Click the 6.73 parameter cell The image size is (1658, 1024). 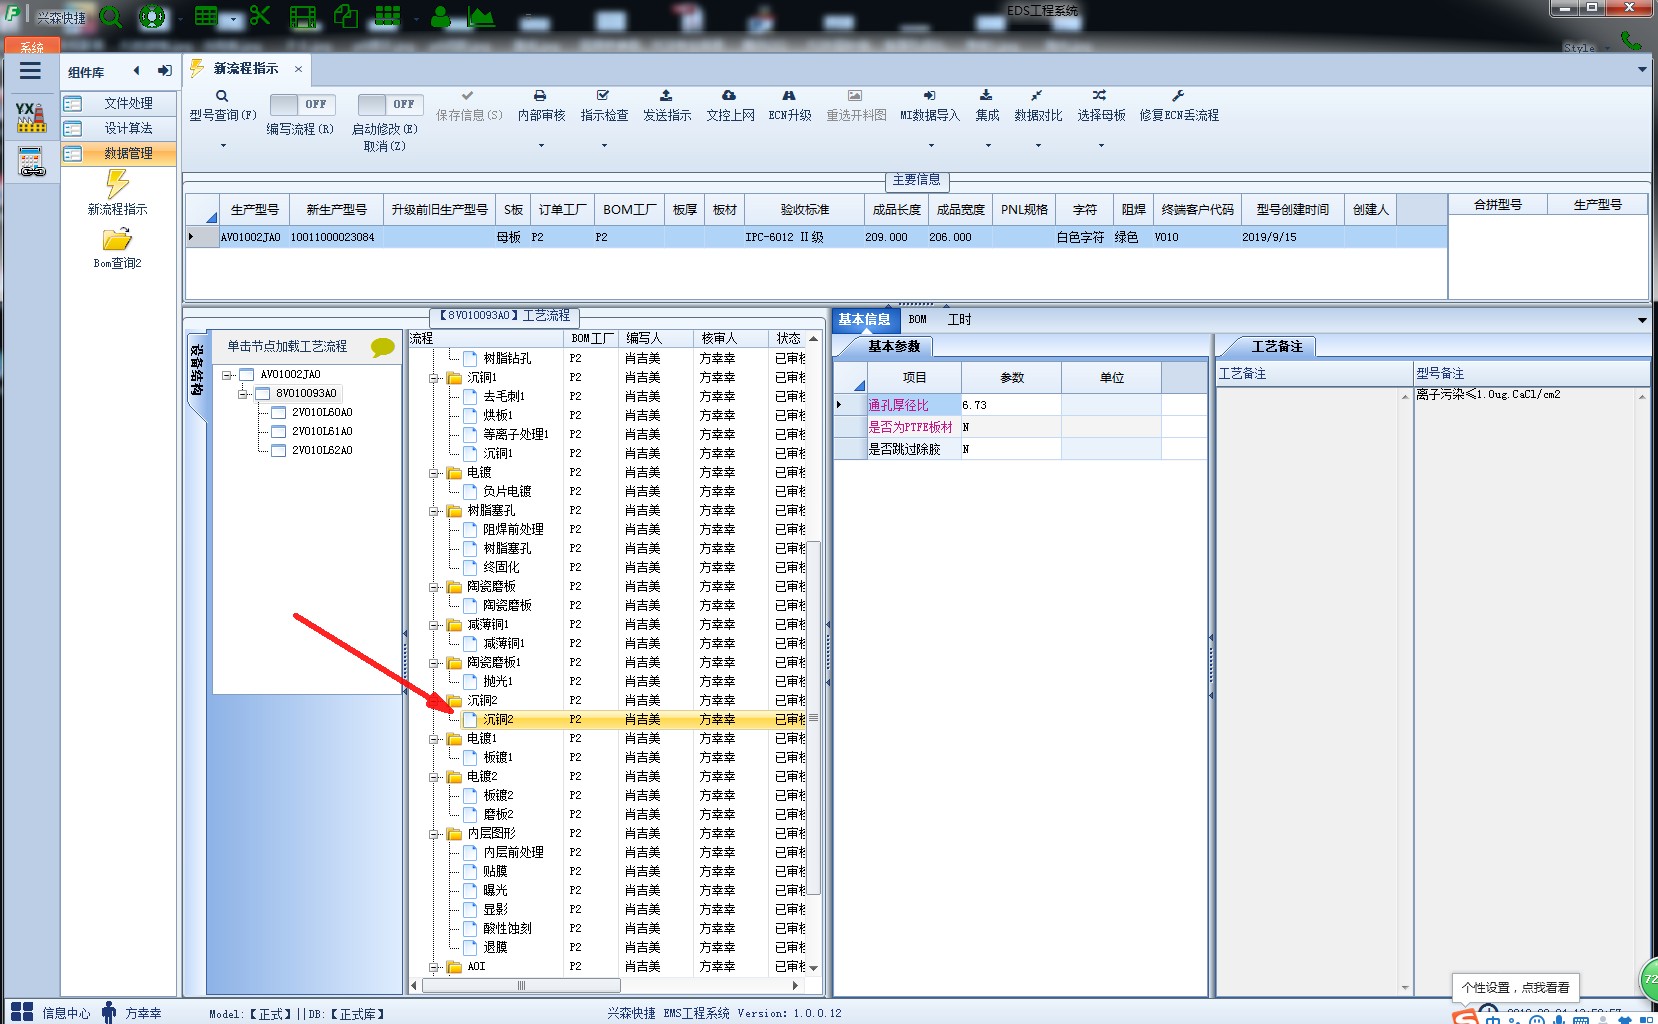(x=1010, y=405)
